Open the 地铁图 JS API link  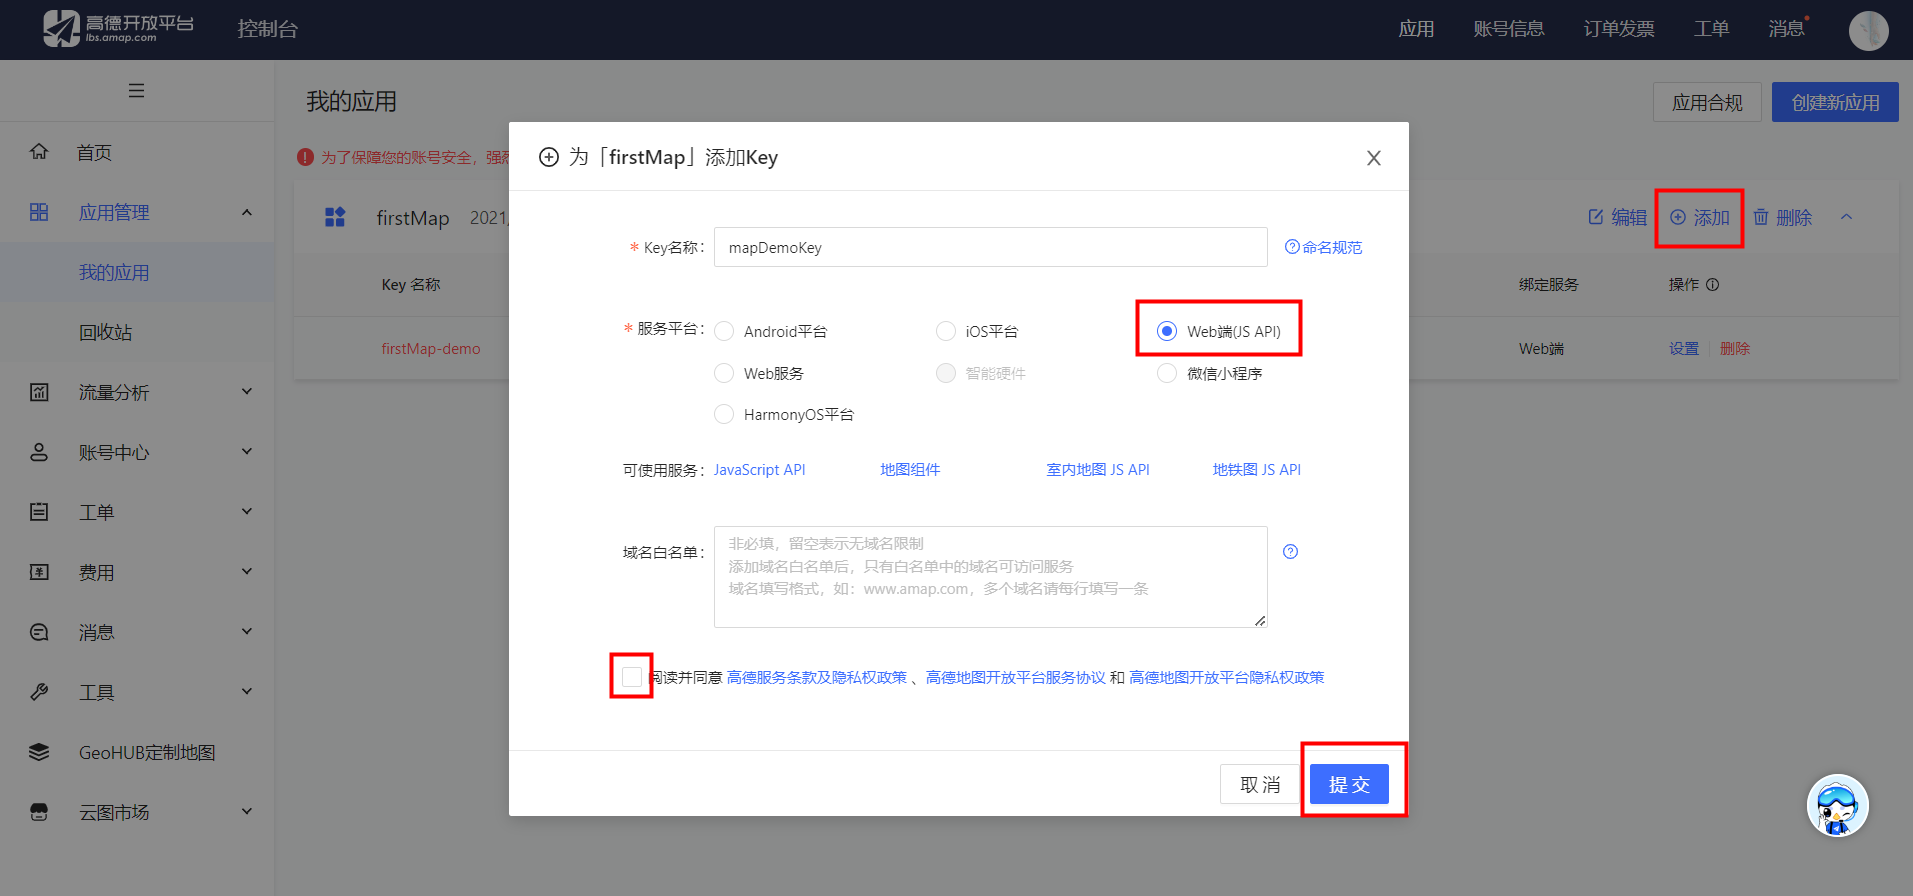(x=1257, y=469)
